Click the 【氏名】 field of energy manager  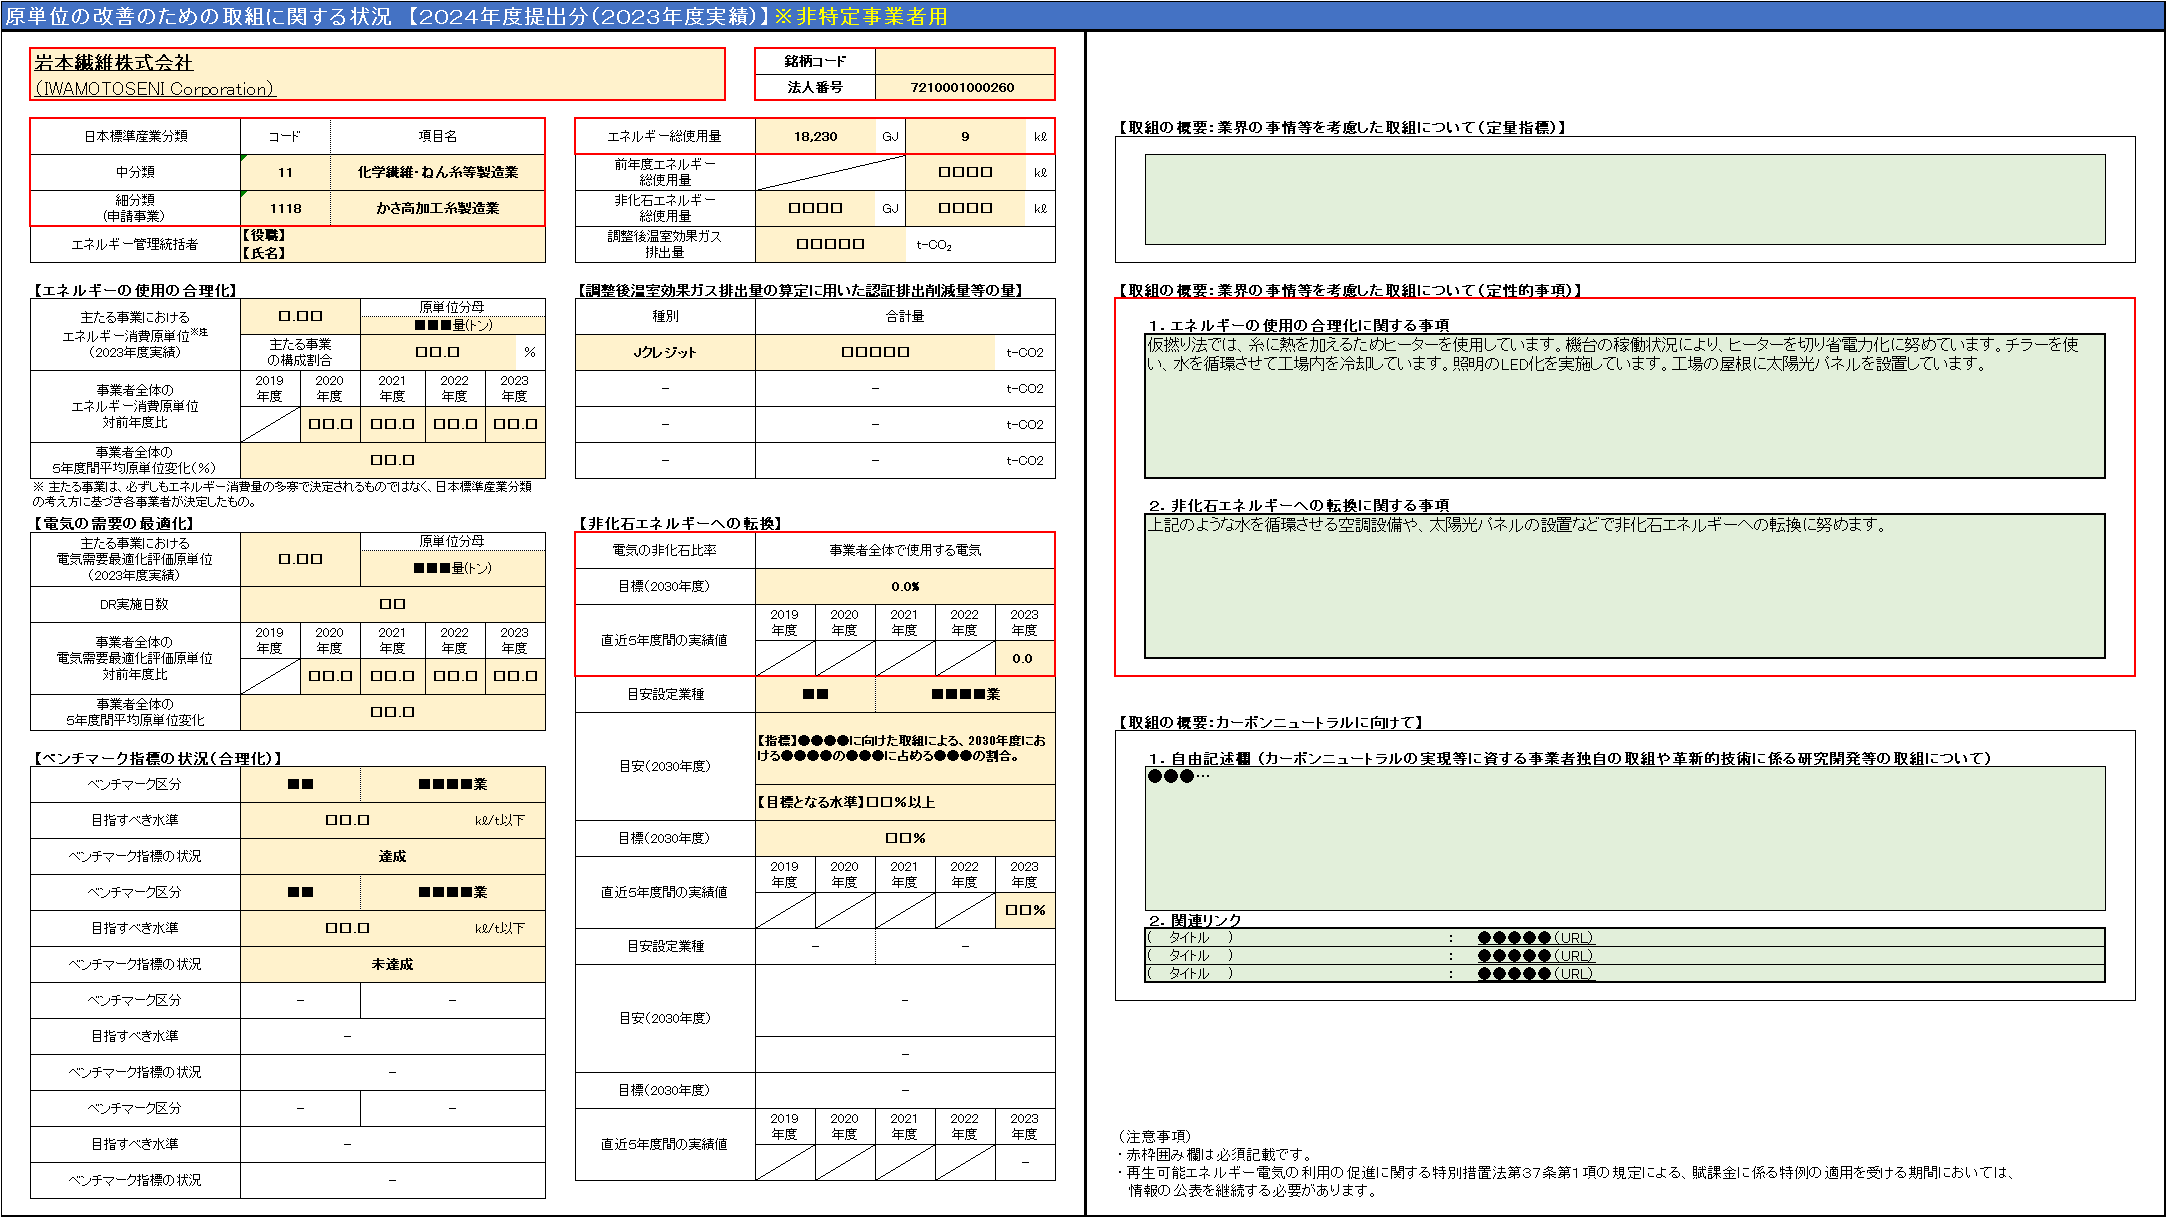pyautogui.click(x=392, y=253)
